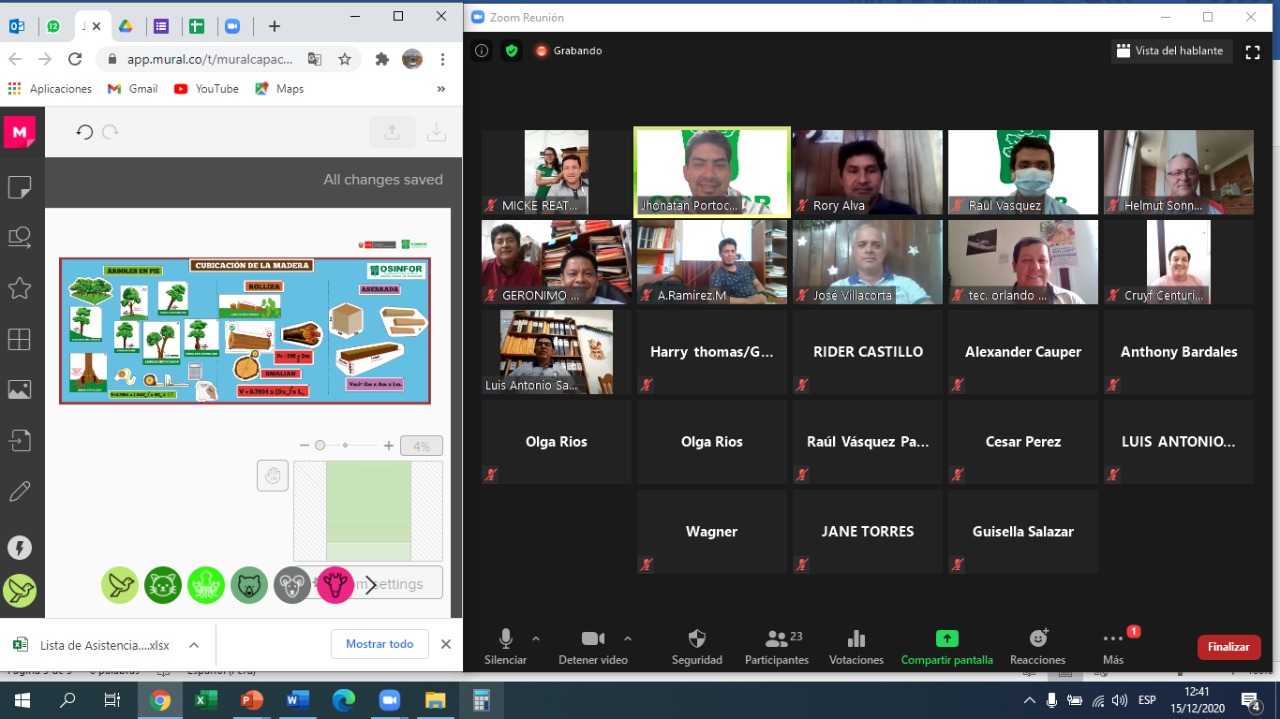Switch to the Zoom browser tab
This screenshot has width=1280, height=719.
coord(232,26)
